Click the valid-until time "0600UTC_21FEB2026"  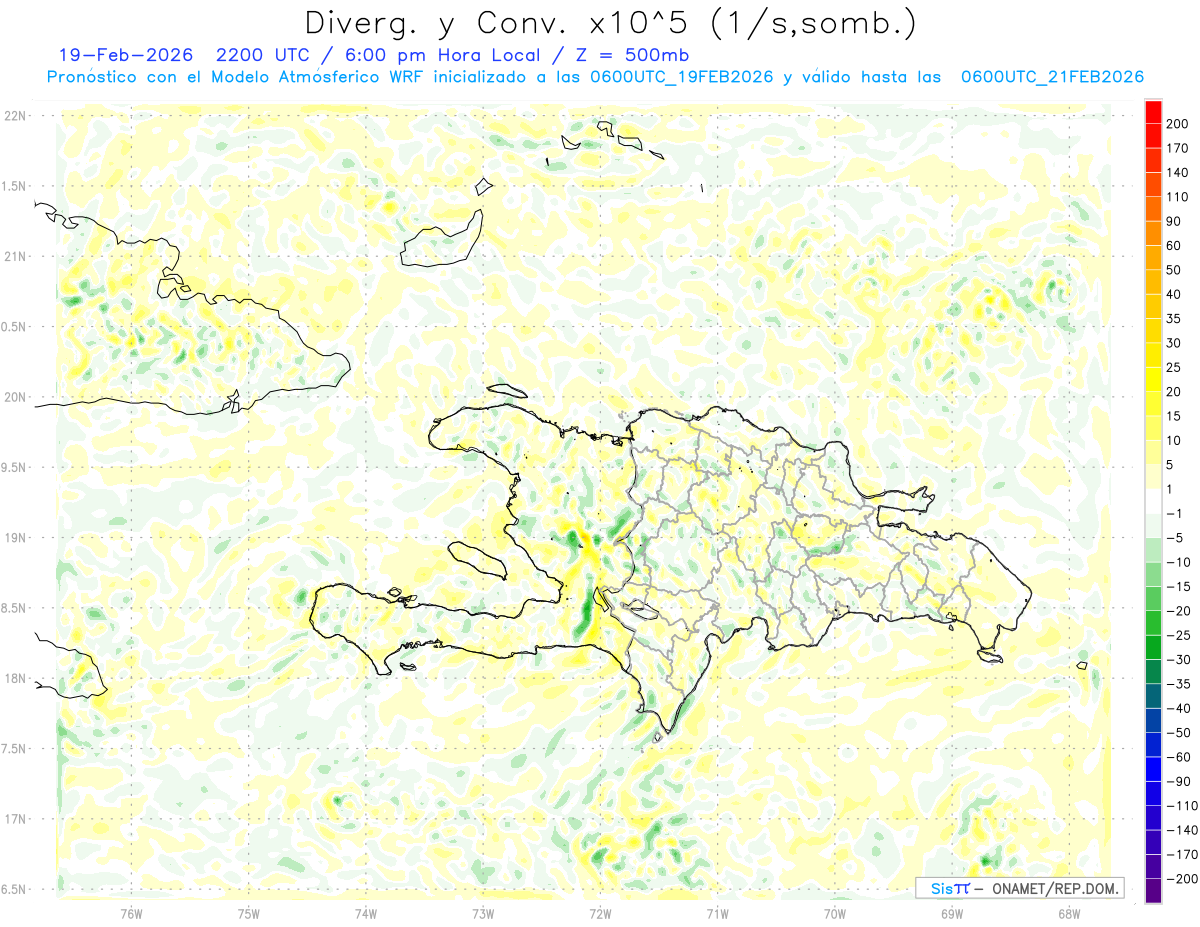[1052, 77]
